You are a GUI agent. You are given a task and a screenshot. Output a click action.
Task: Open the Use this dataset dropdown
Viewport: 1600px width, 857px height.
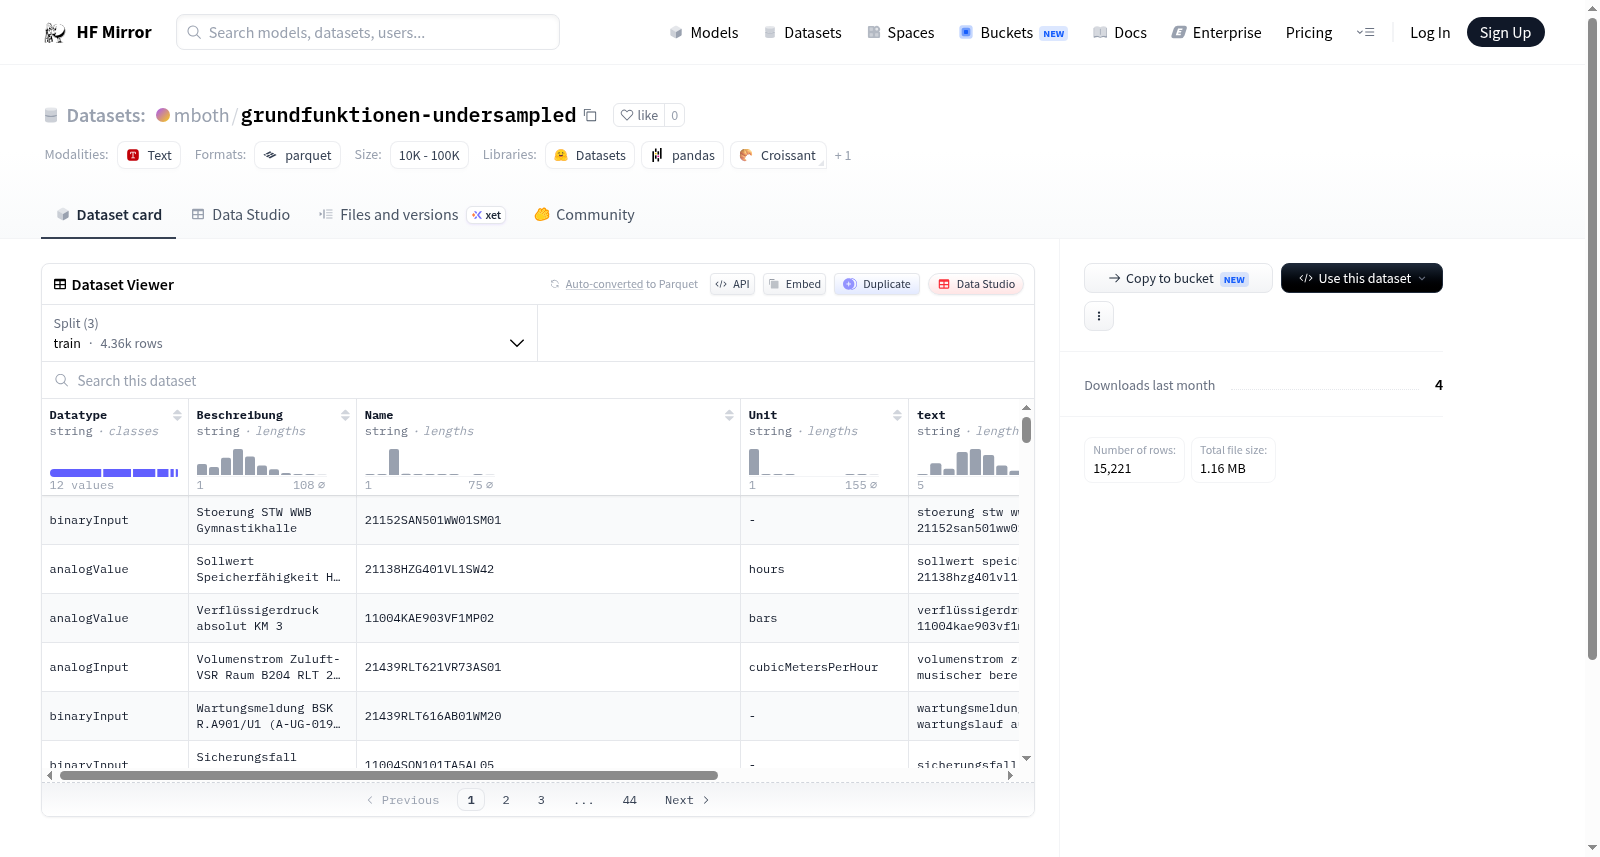click(x=1361, y=278)
